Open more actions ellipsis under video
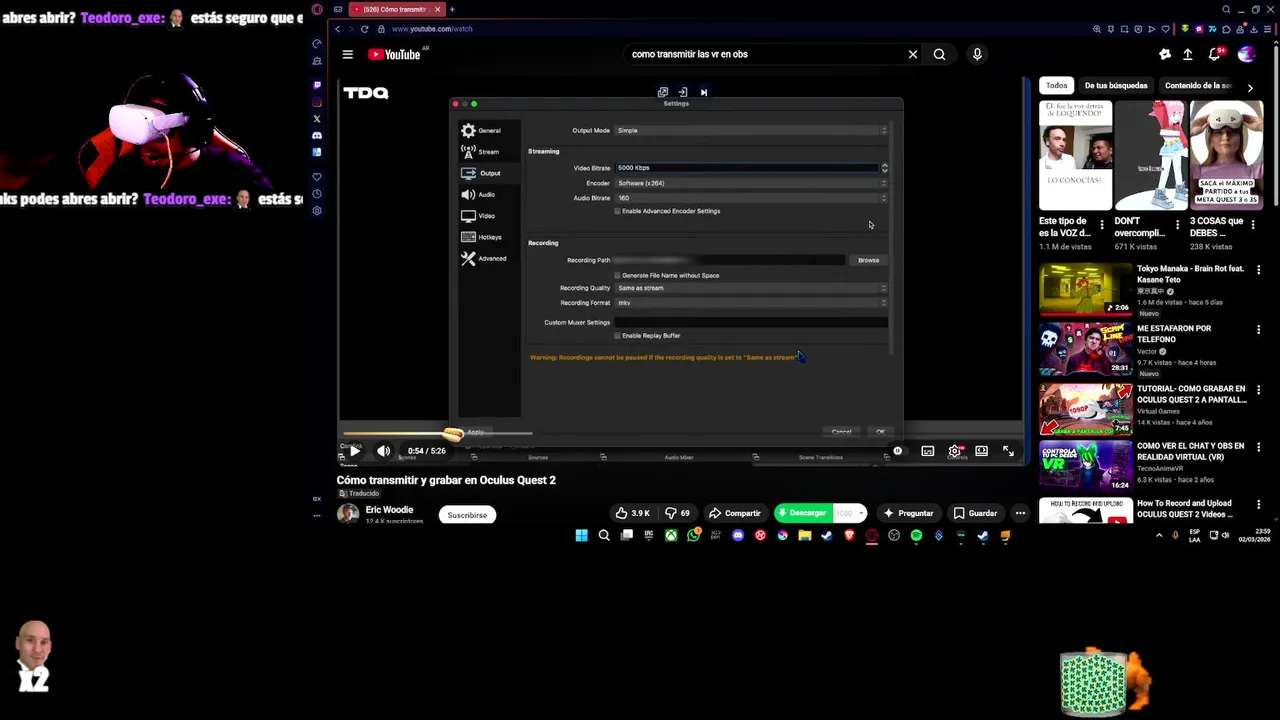Image resolution: width=1280 pixels, height=720 pixels. coord(1020,513)
